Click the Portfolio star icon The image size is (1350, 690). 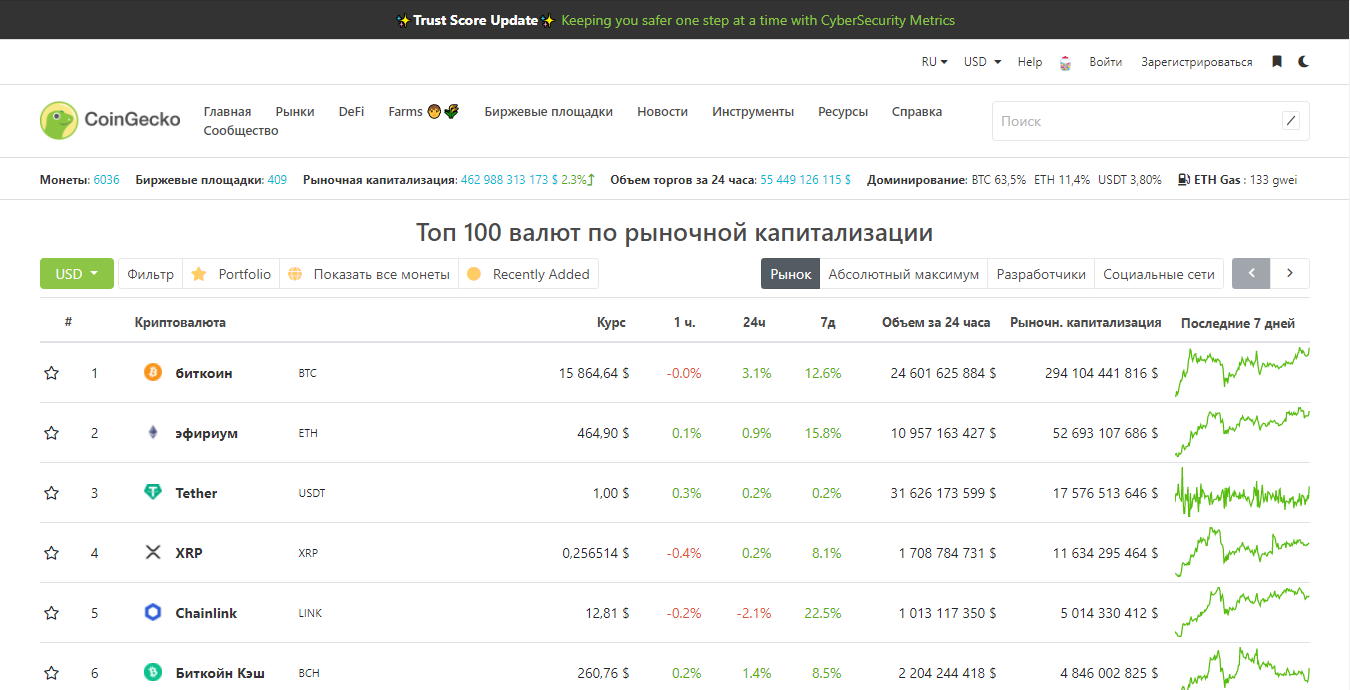199,274
